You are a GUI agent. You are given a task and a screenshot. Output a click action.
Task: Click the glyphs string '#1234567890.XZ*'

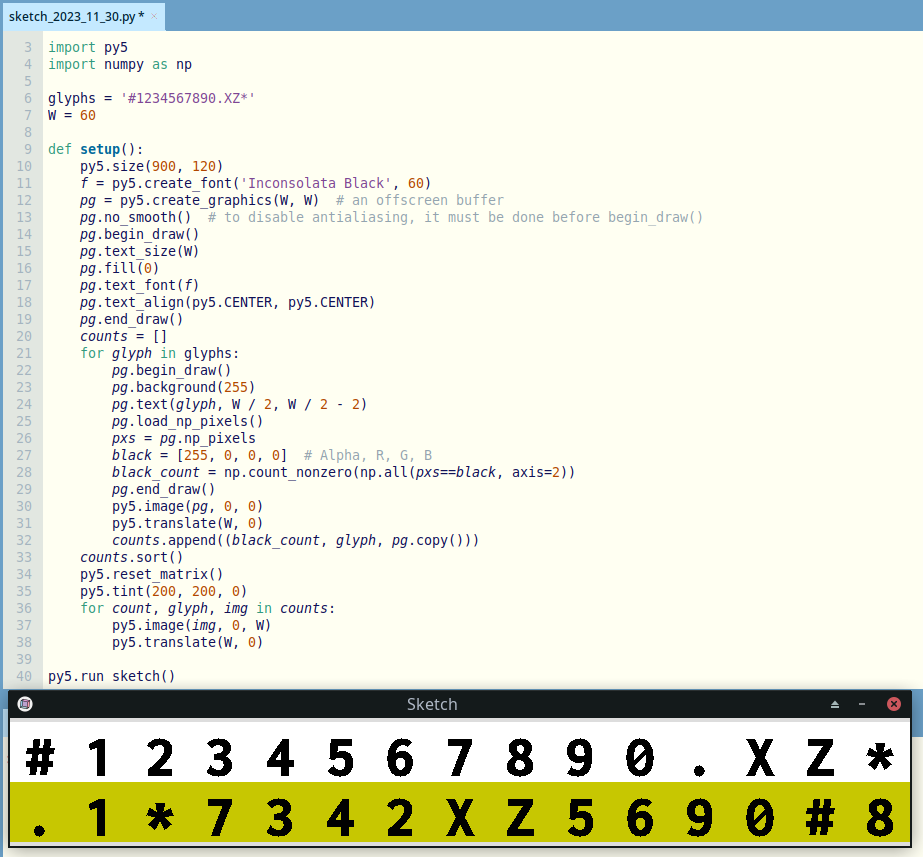tap(188, 98)
